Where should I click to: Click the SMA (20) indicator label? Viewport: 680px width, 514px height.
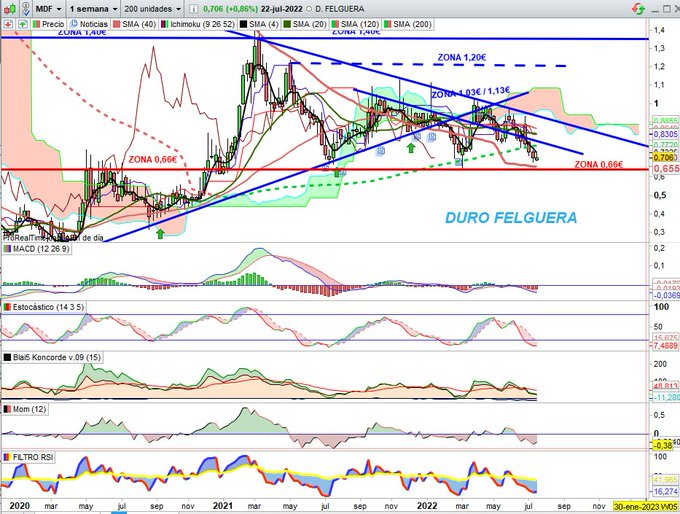305,24
